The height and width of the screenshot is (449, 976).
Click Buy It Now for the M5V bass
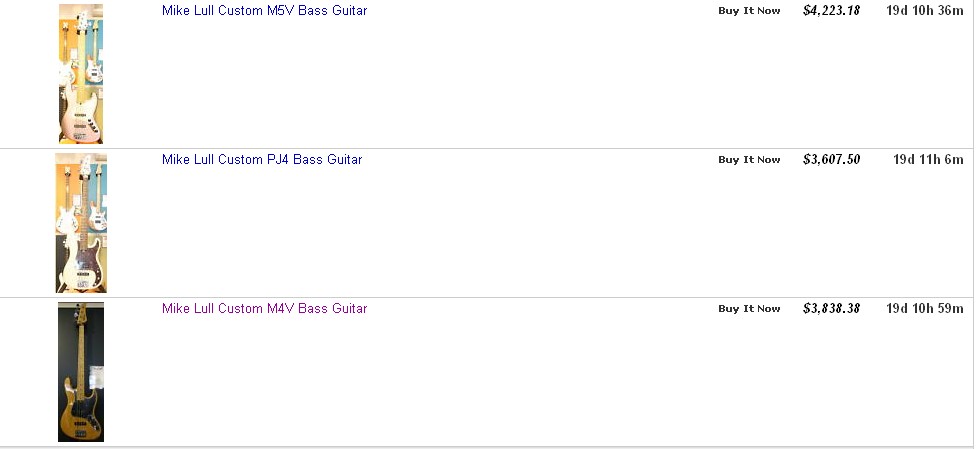[749, 11]
